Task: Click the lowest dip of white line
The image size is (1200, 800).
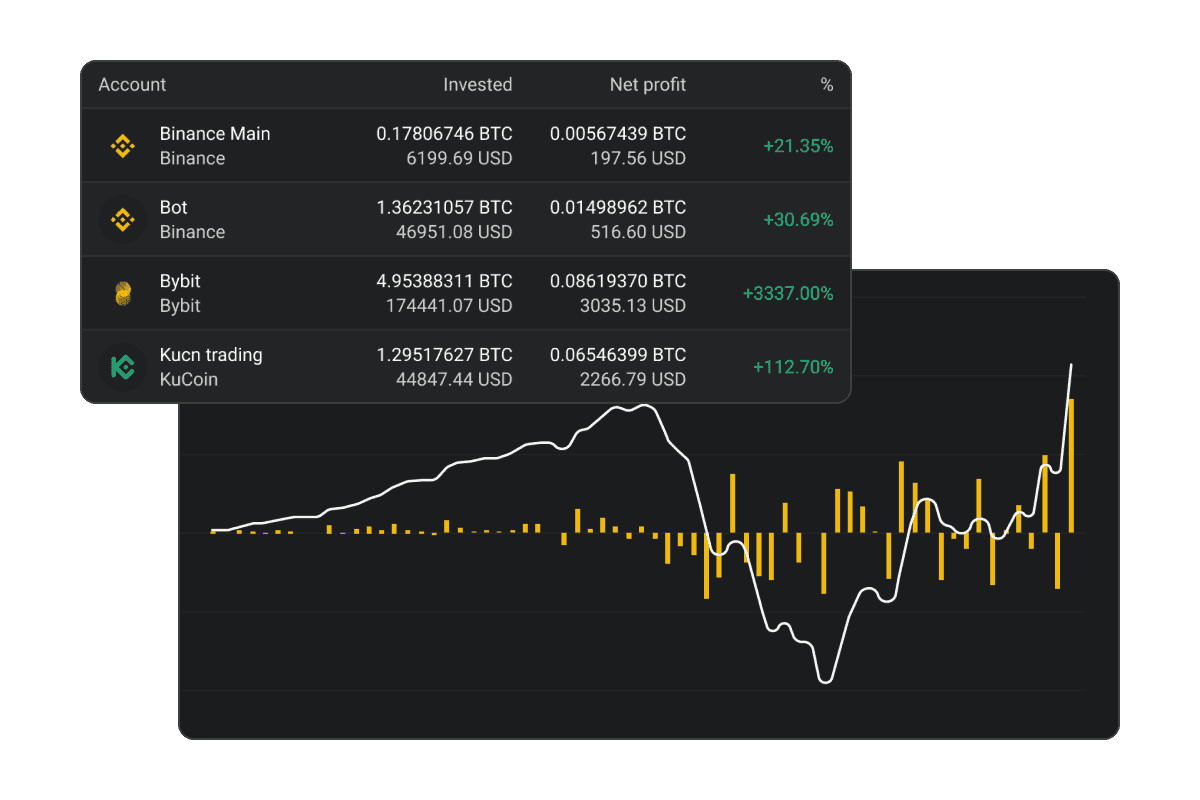Action: pos(825,681)
